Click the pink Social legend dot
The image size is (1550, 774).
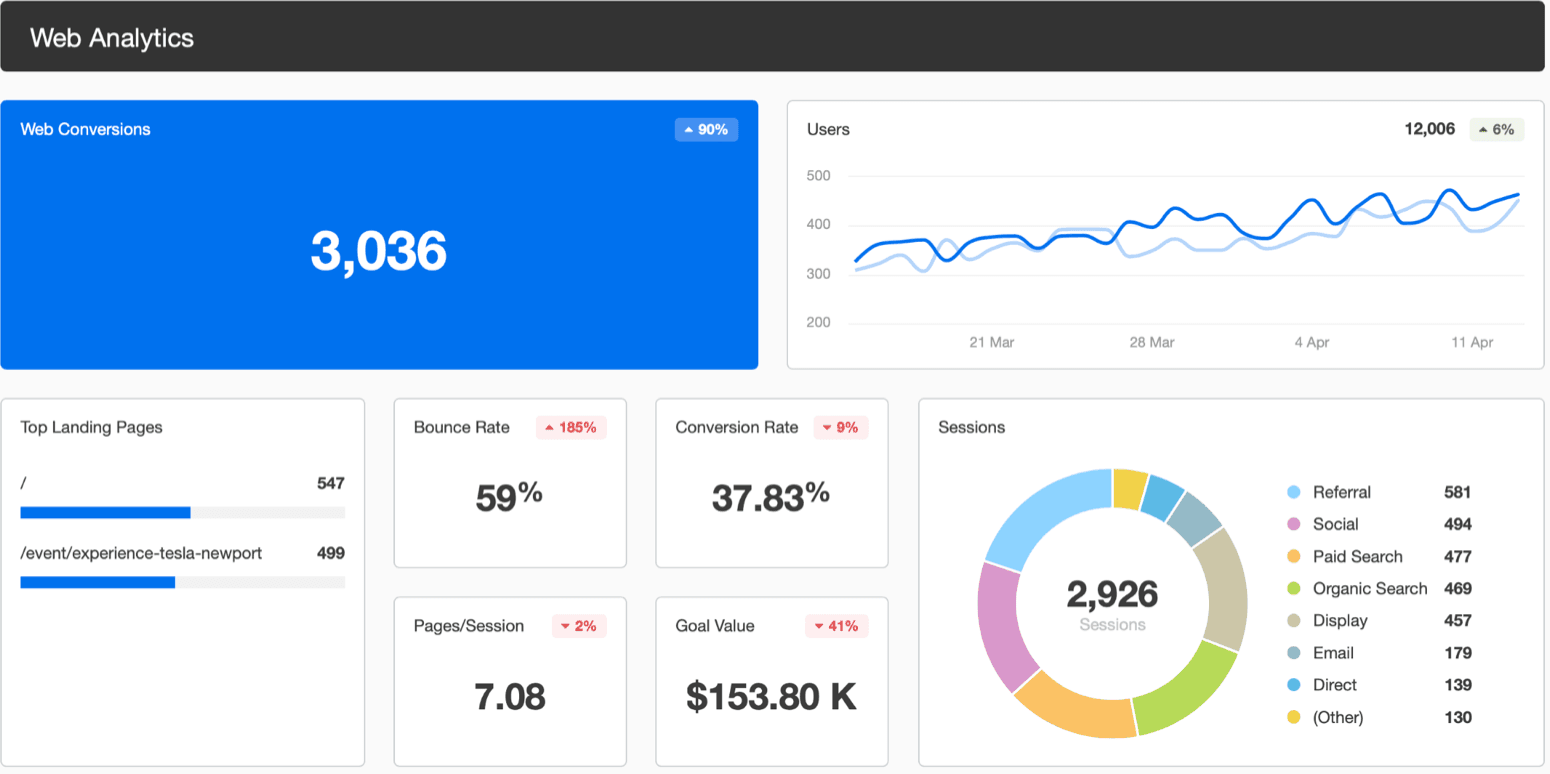coord(1292,524)
